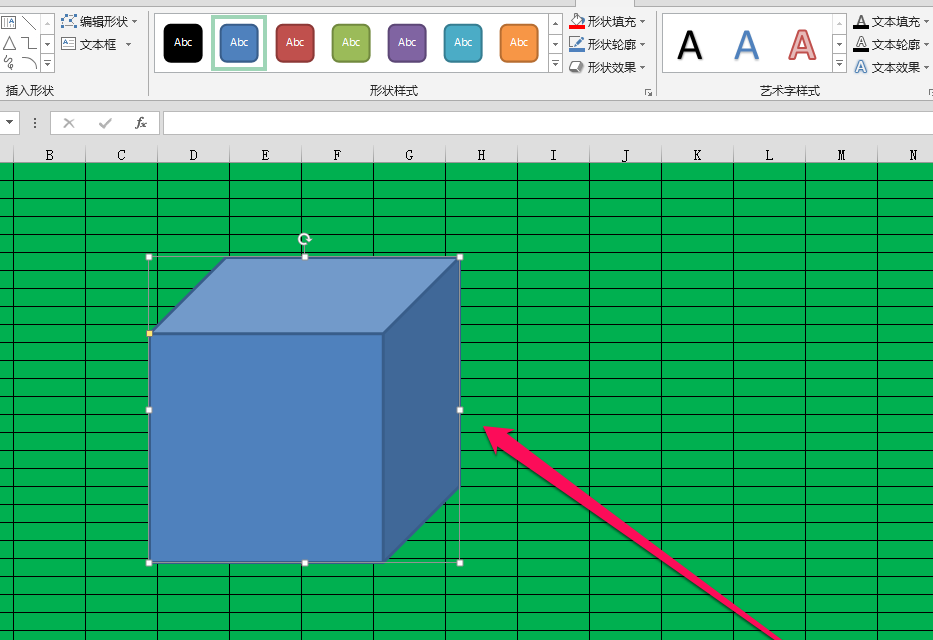Select the Isosceles Triangle shape tool

[8, 43]
